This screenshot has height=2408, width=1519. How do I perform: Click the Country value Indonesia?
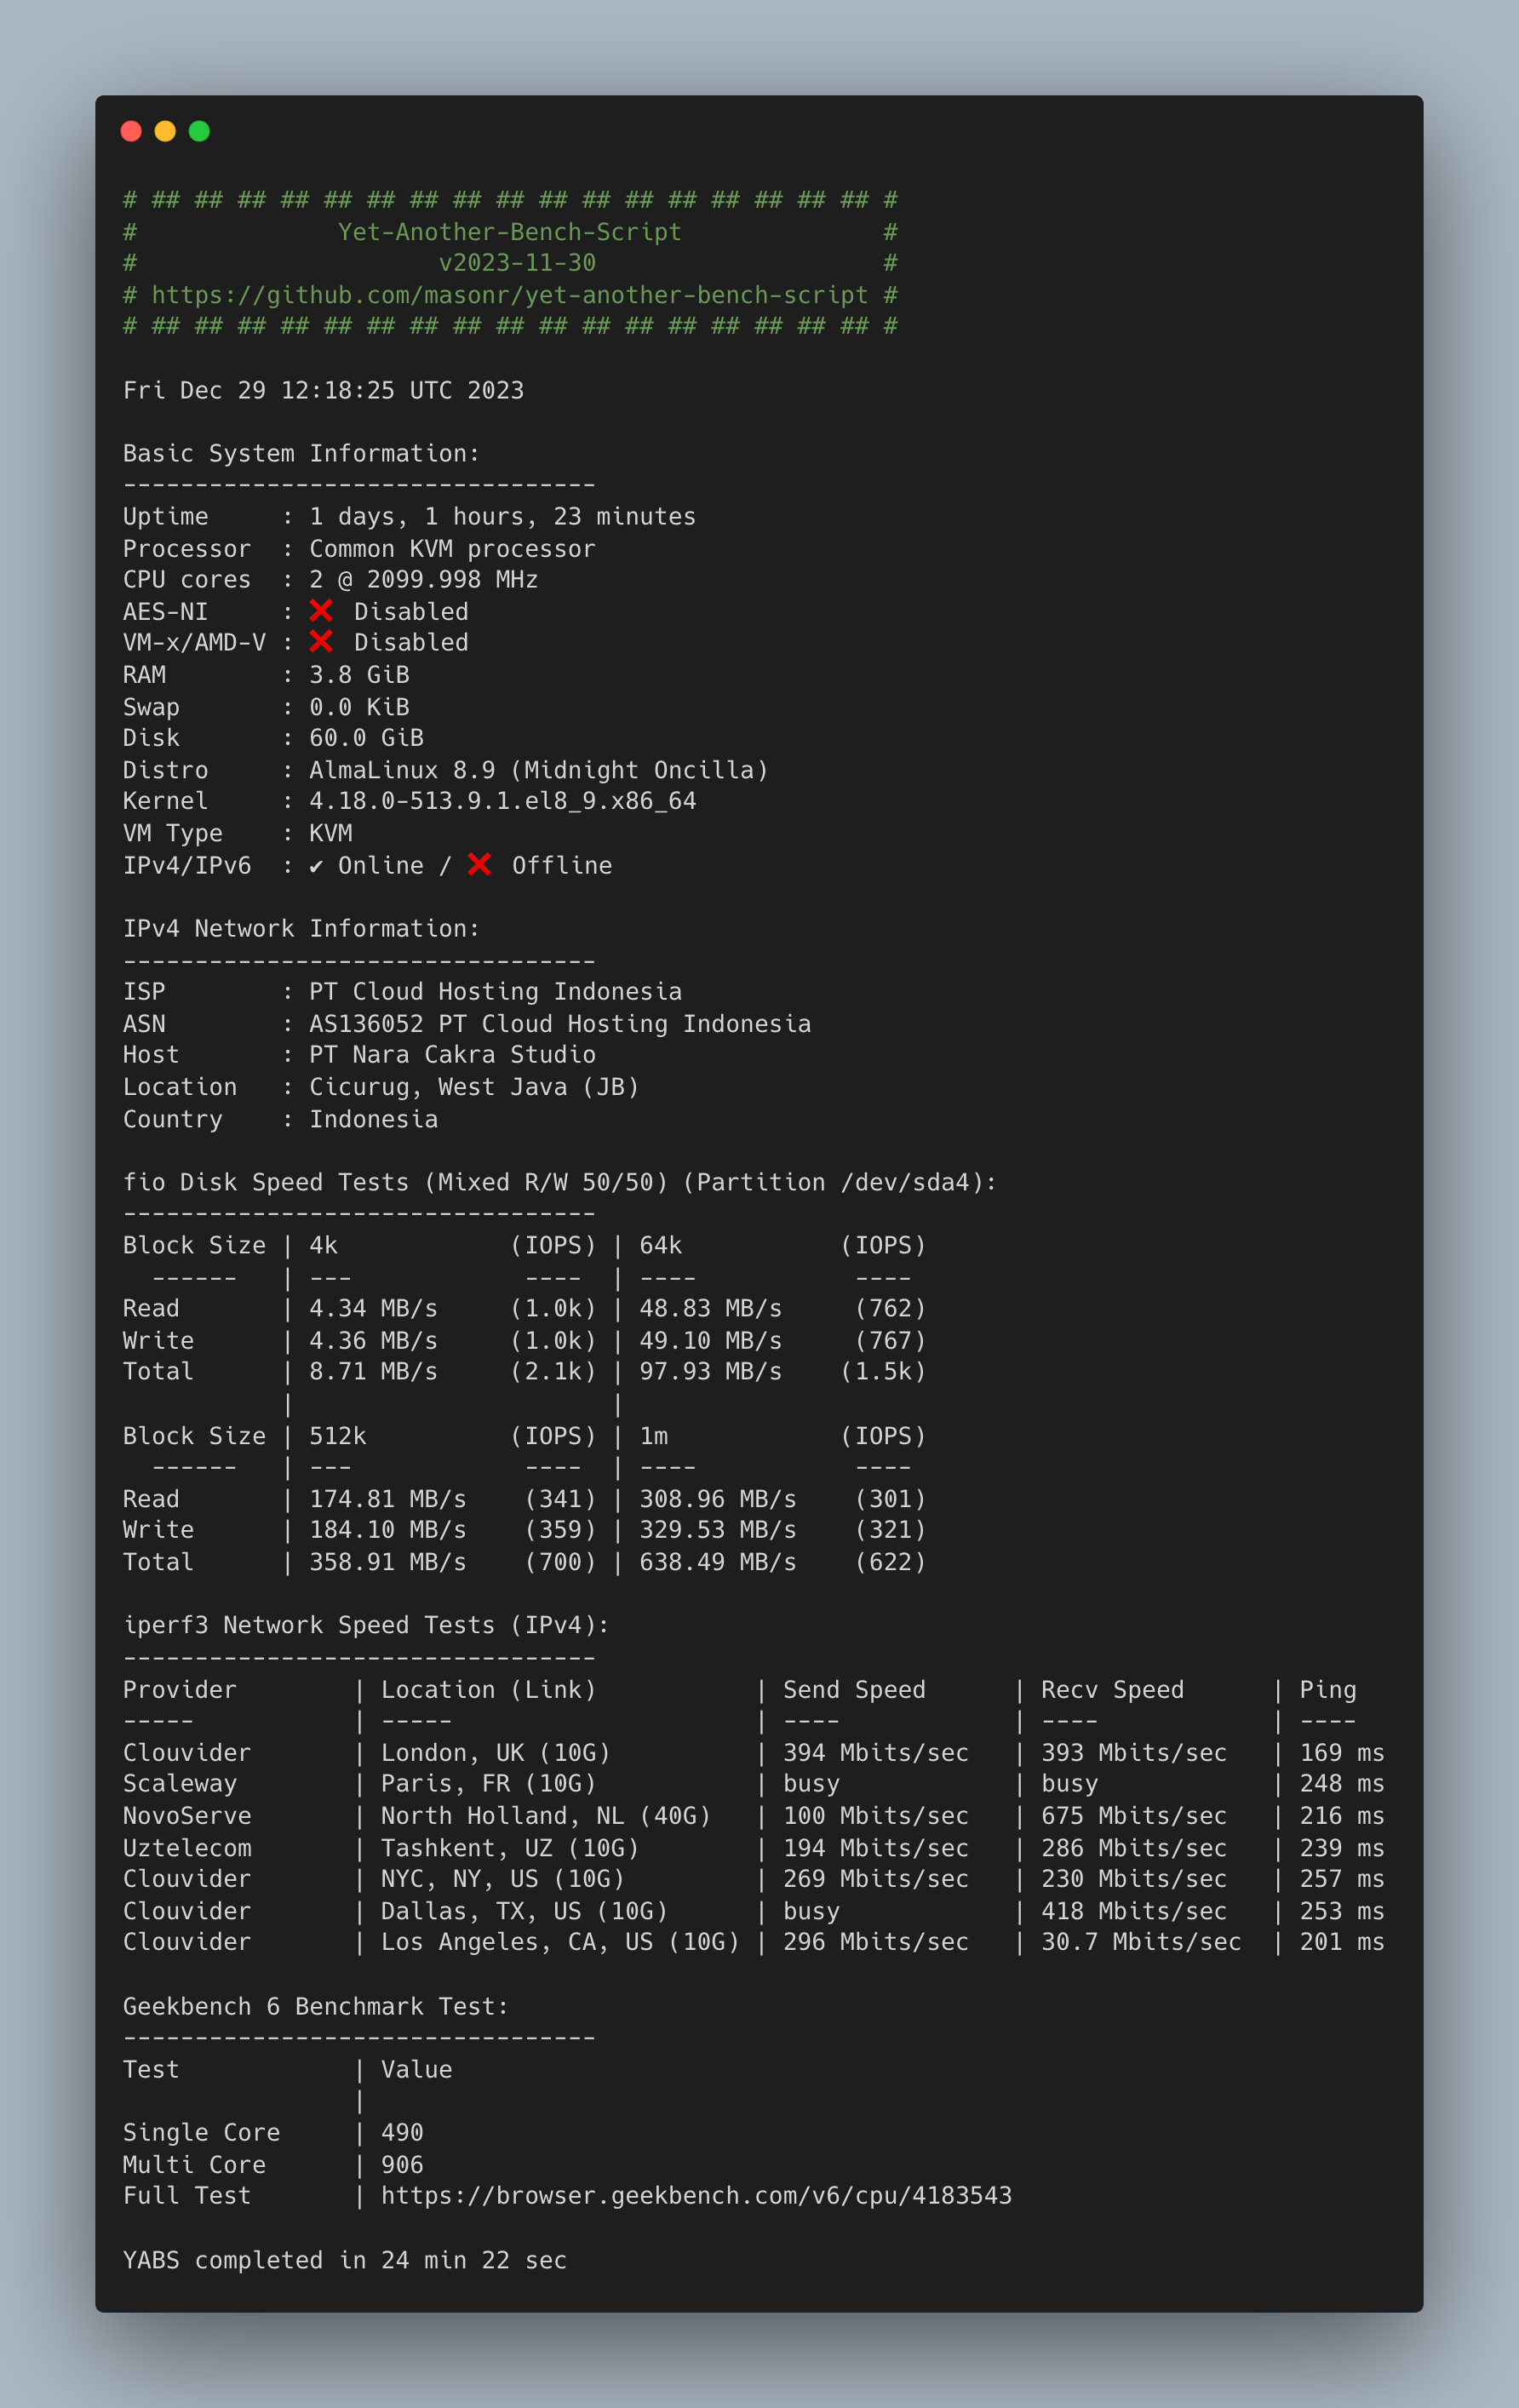pyautogui.click(x=373, y=1119)
